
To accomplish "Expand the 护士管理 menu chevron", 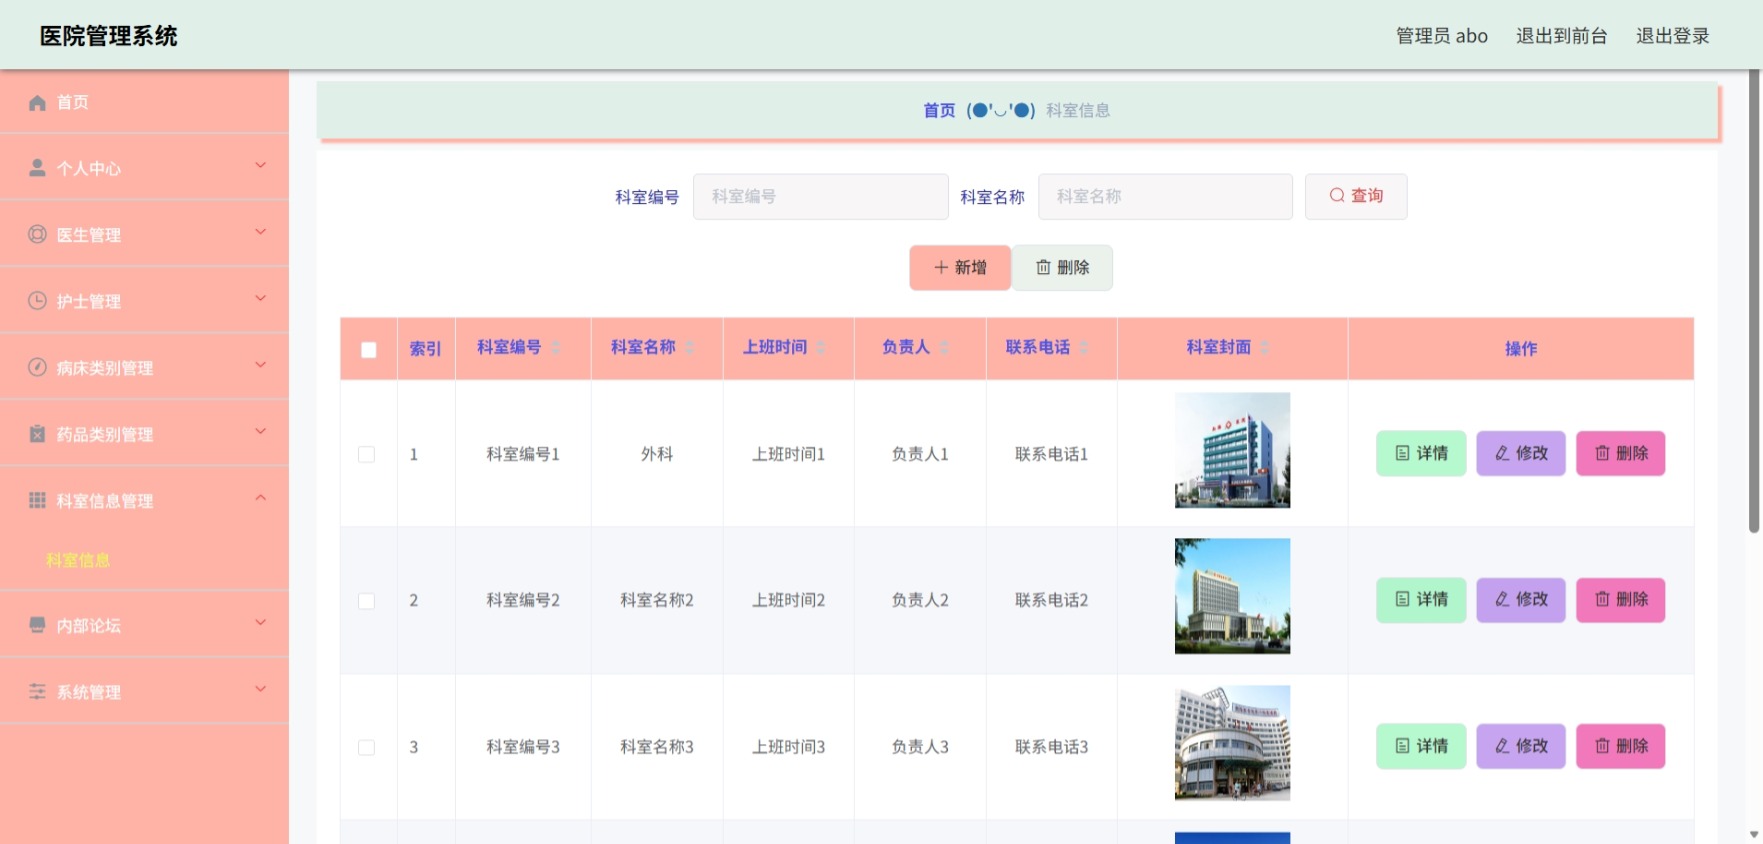I will 260,299.
